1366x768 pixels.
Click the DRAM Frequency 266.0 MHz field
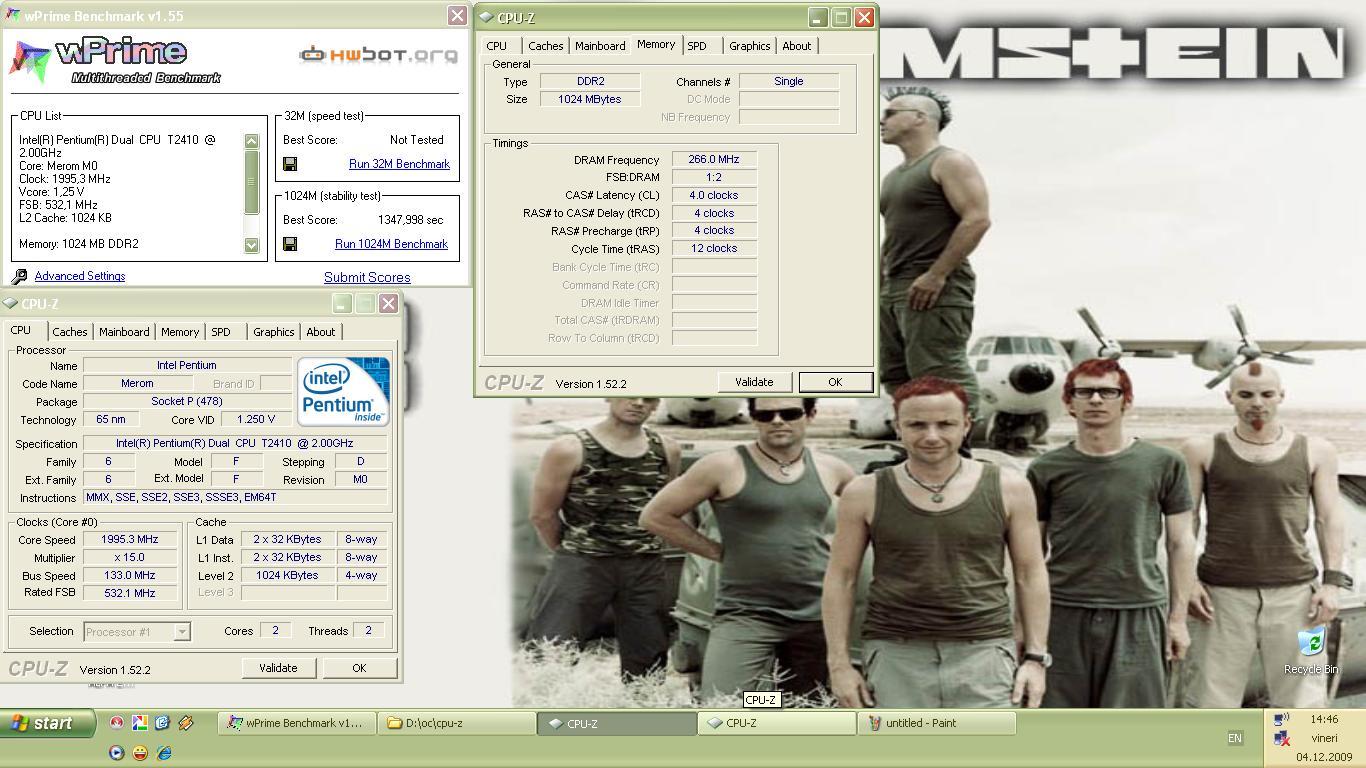[x=714, y=160]
